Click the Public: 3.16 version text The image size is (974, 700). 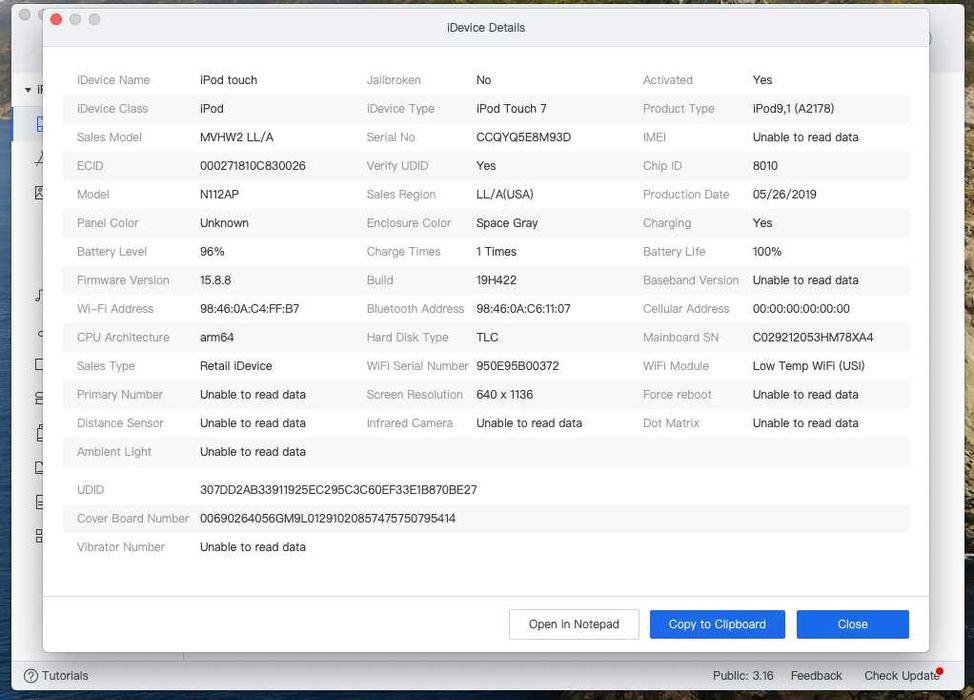click(x=743, y=676)
